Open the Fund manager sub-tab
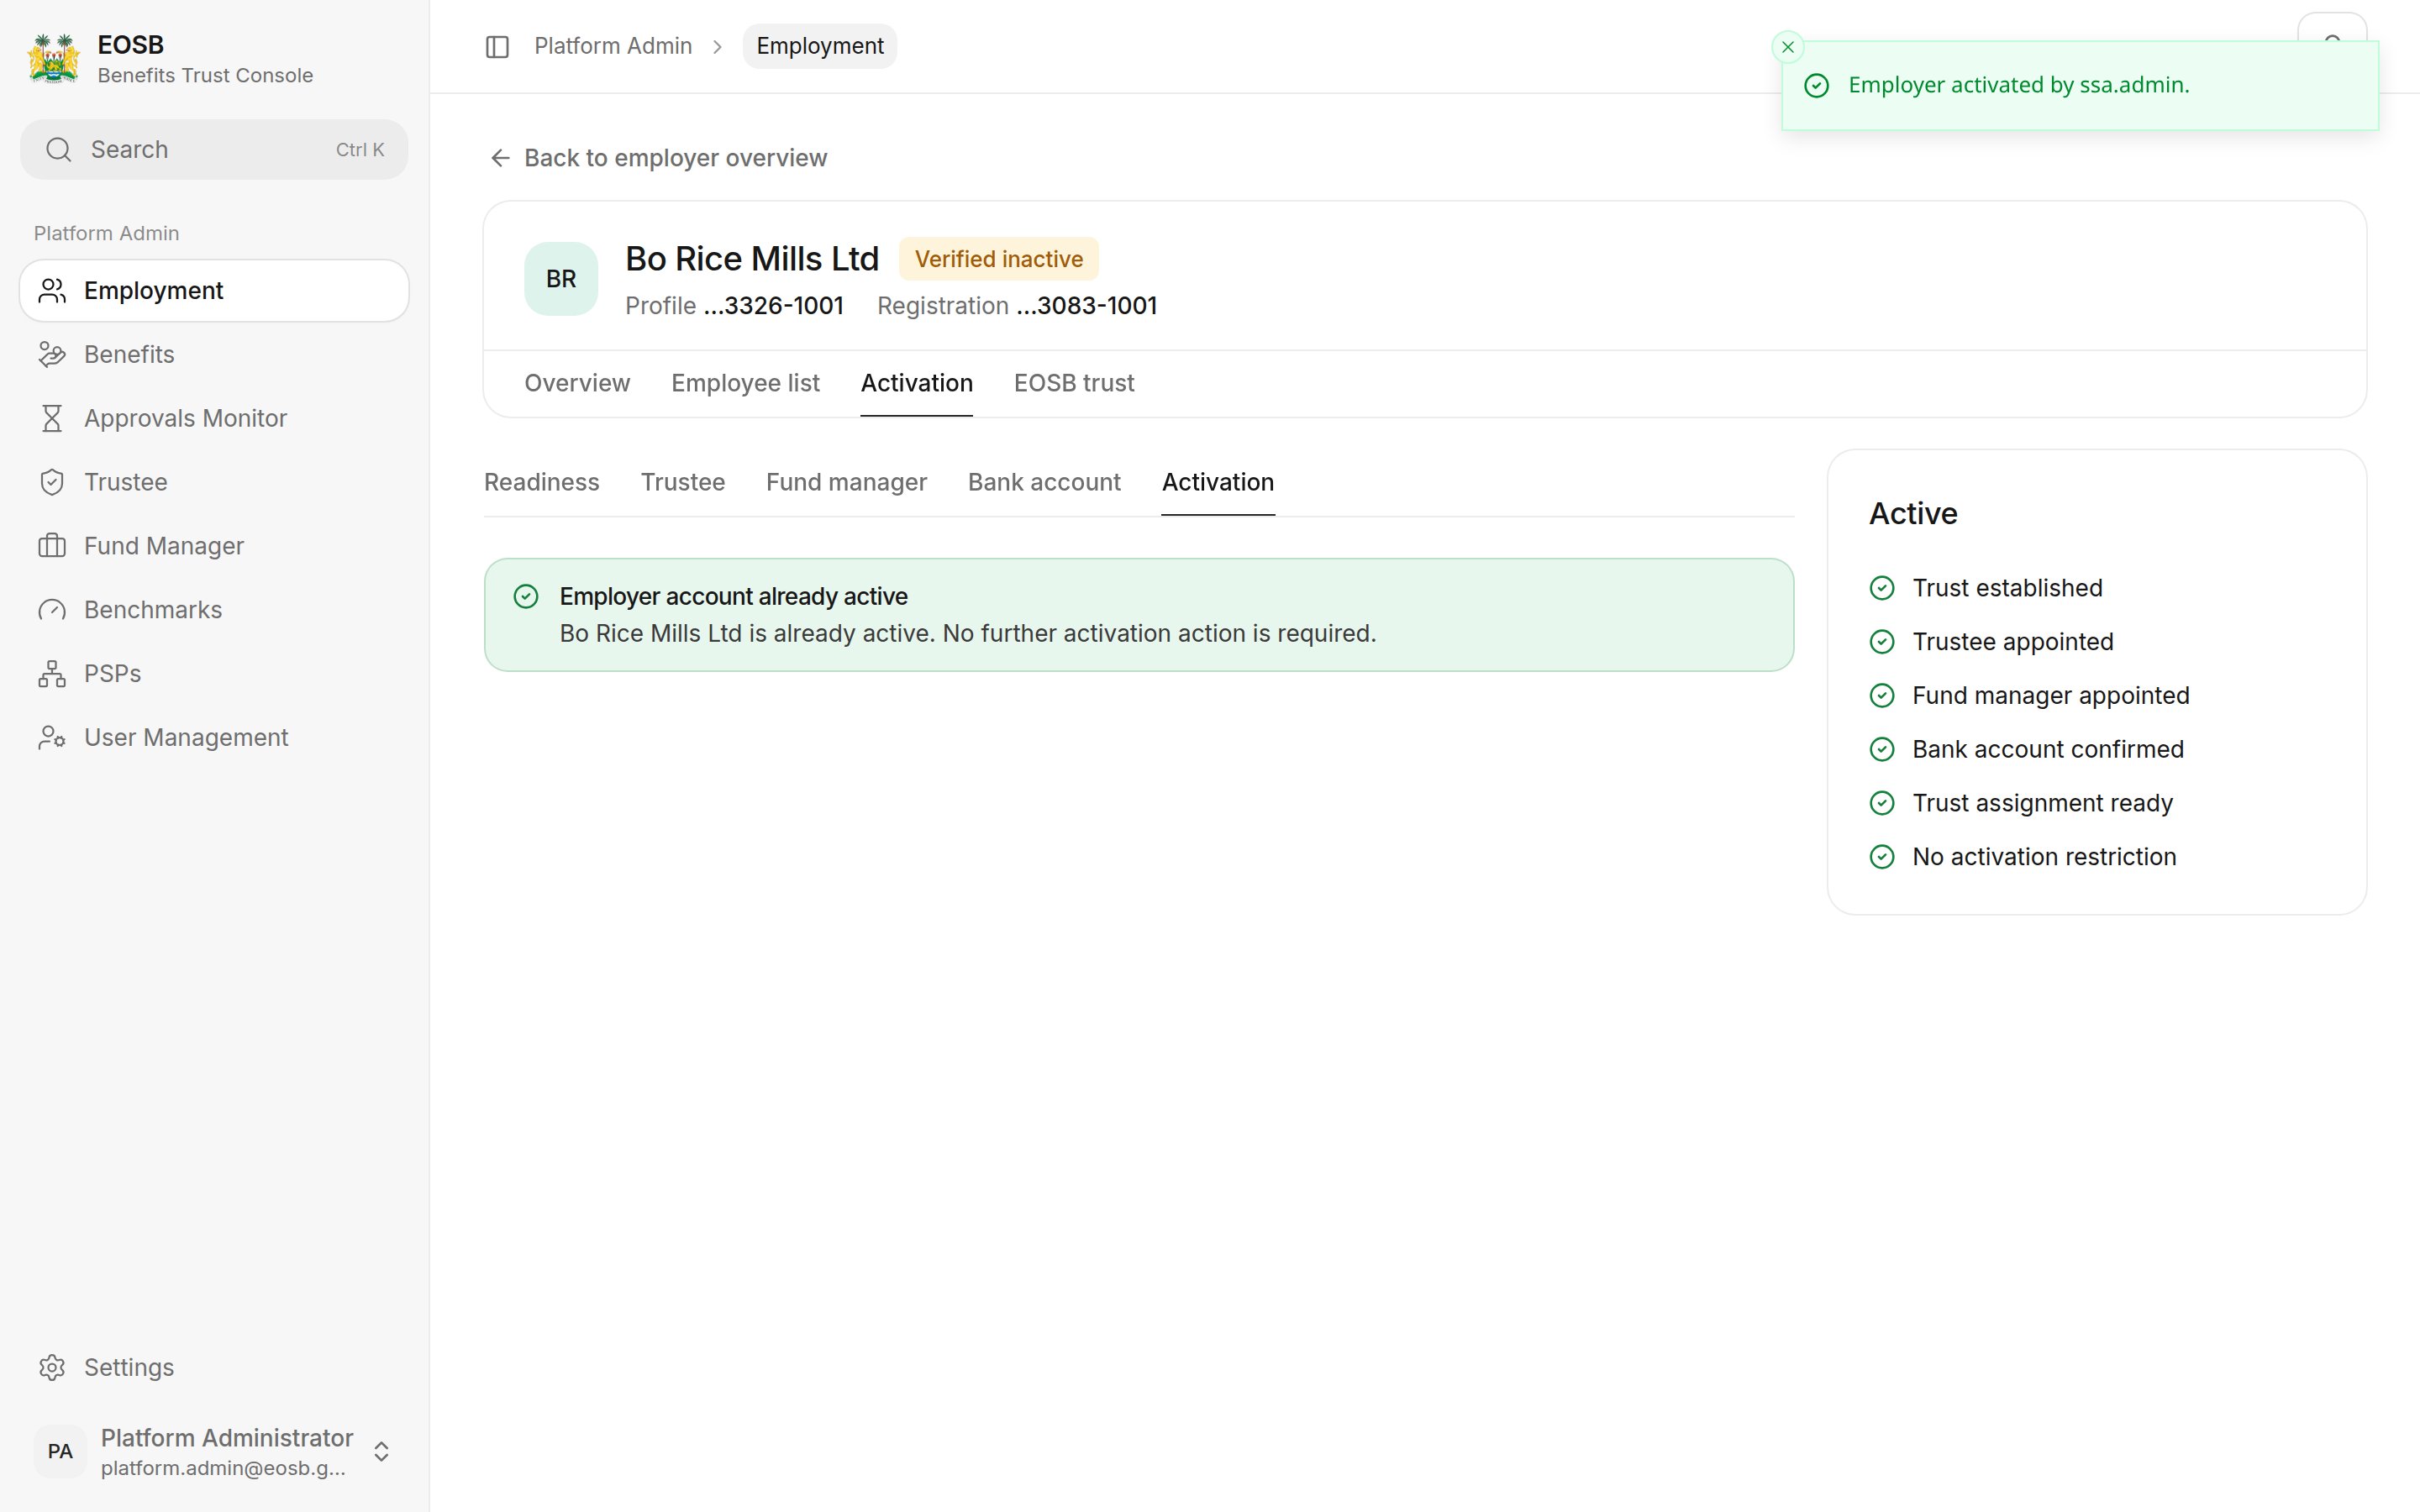This screenshot has width=2420, height=1512. click(x=846, y=482)
